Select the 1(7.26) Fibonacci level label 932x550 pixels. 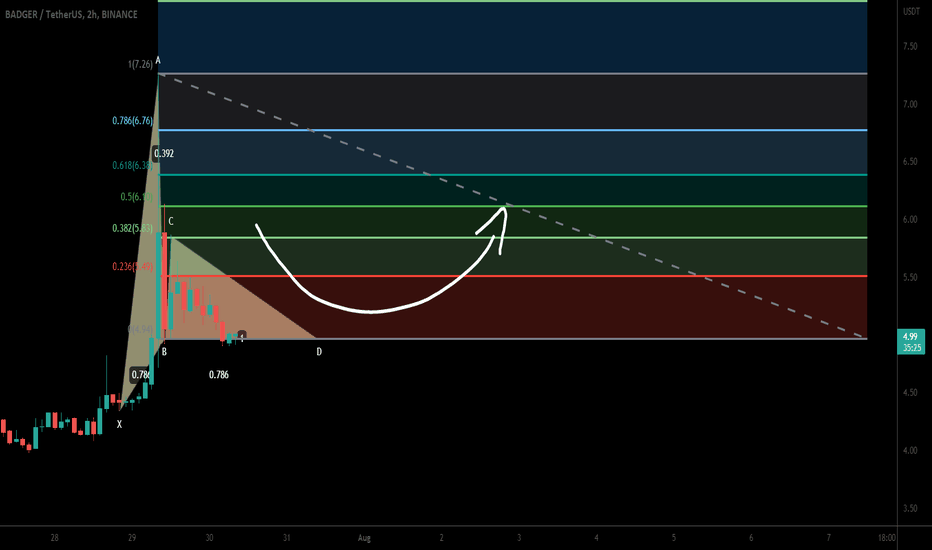pos(140,64)
